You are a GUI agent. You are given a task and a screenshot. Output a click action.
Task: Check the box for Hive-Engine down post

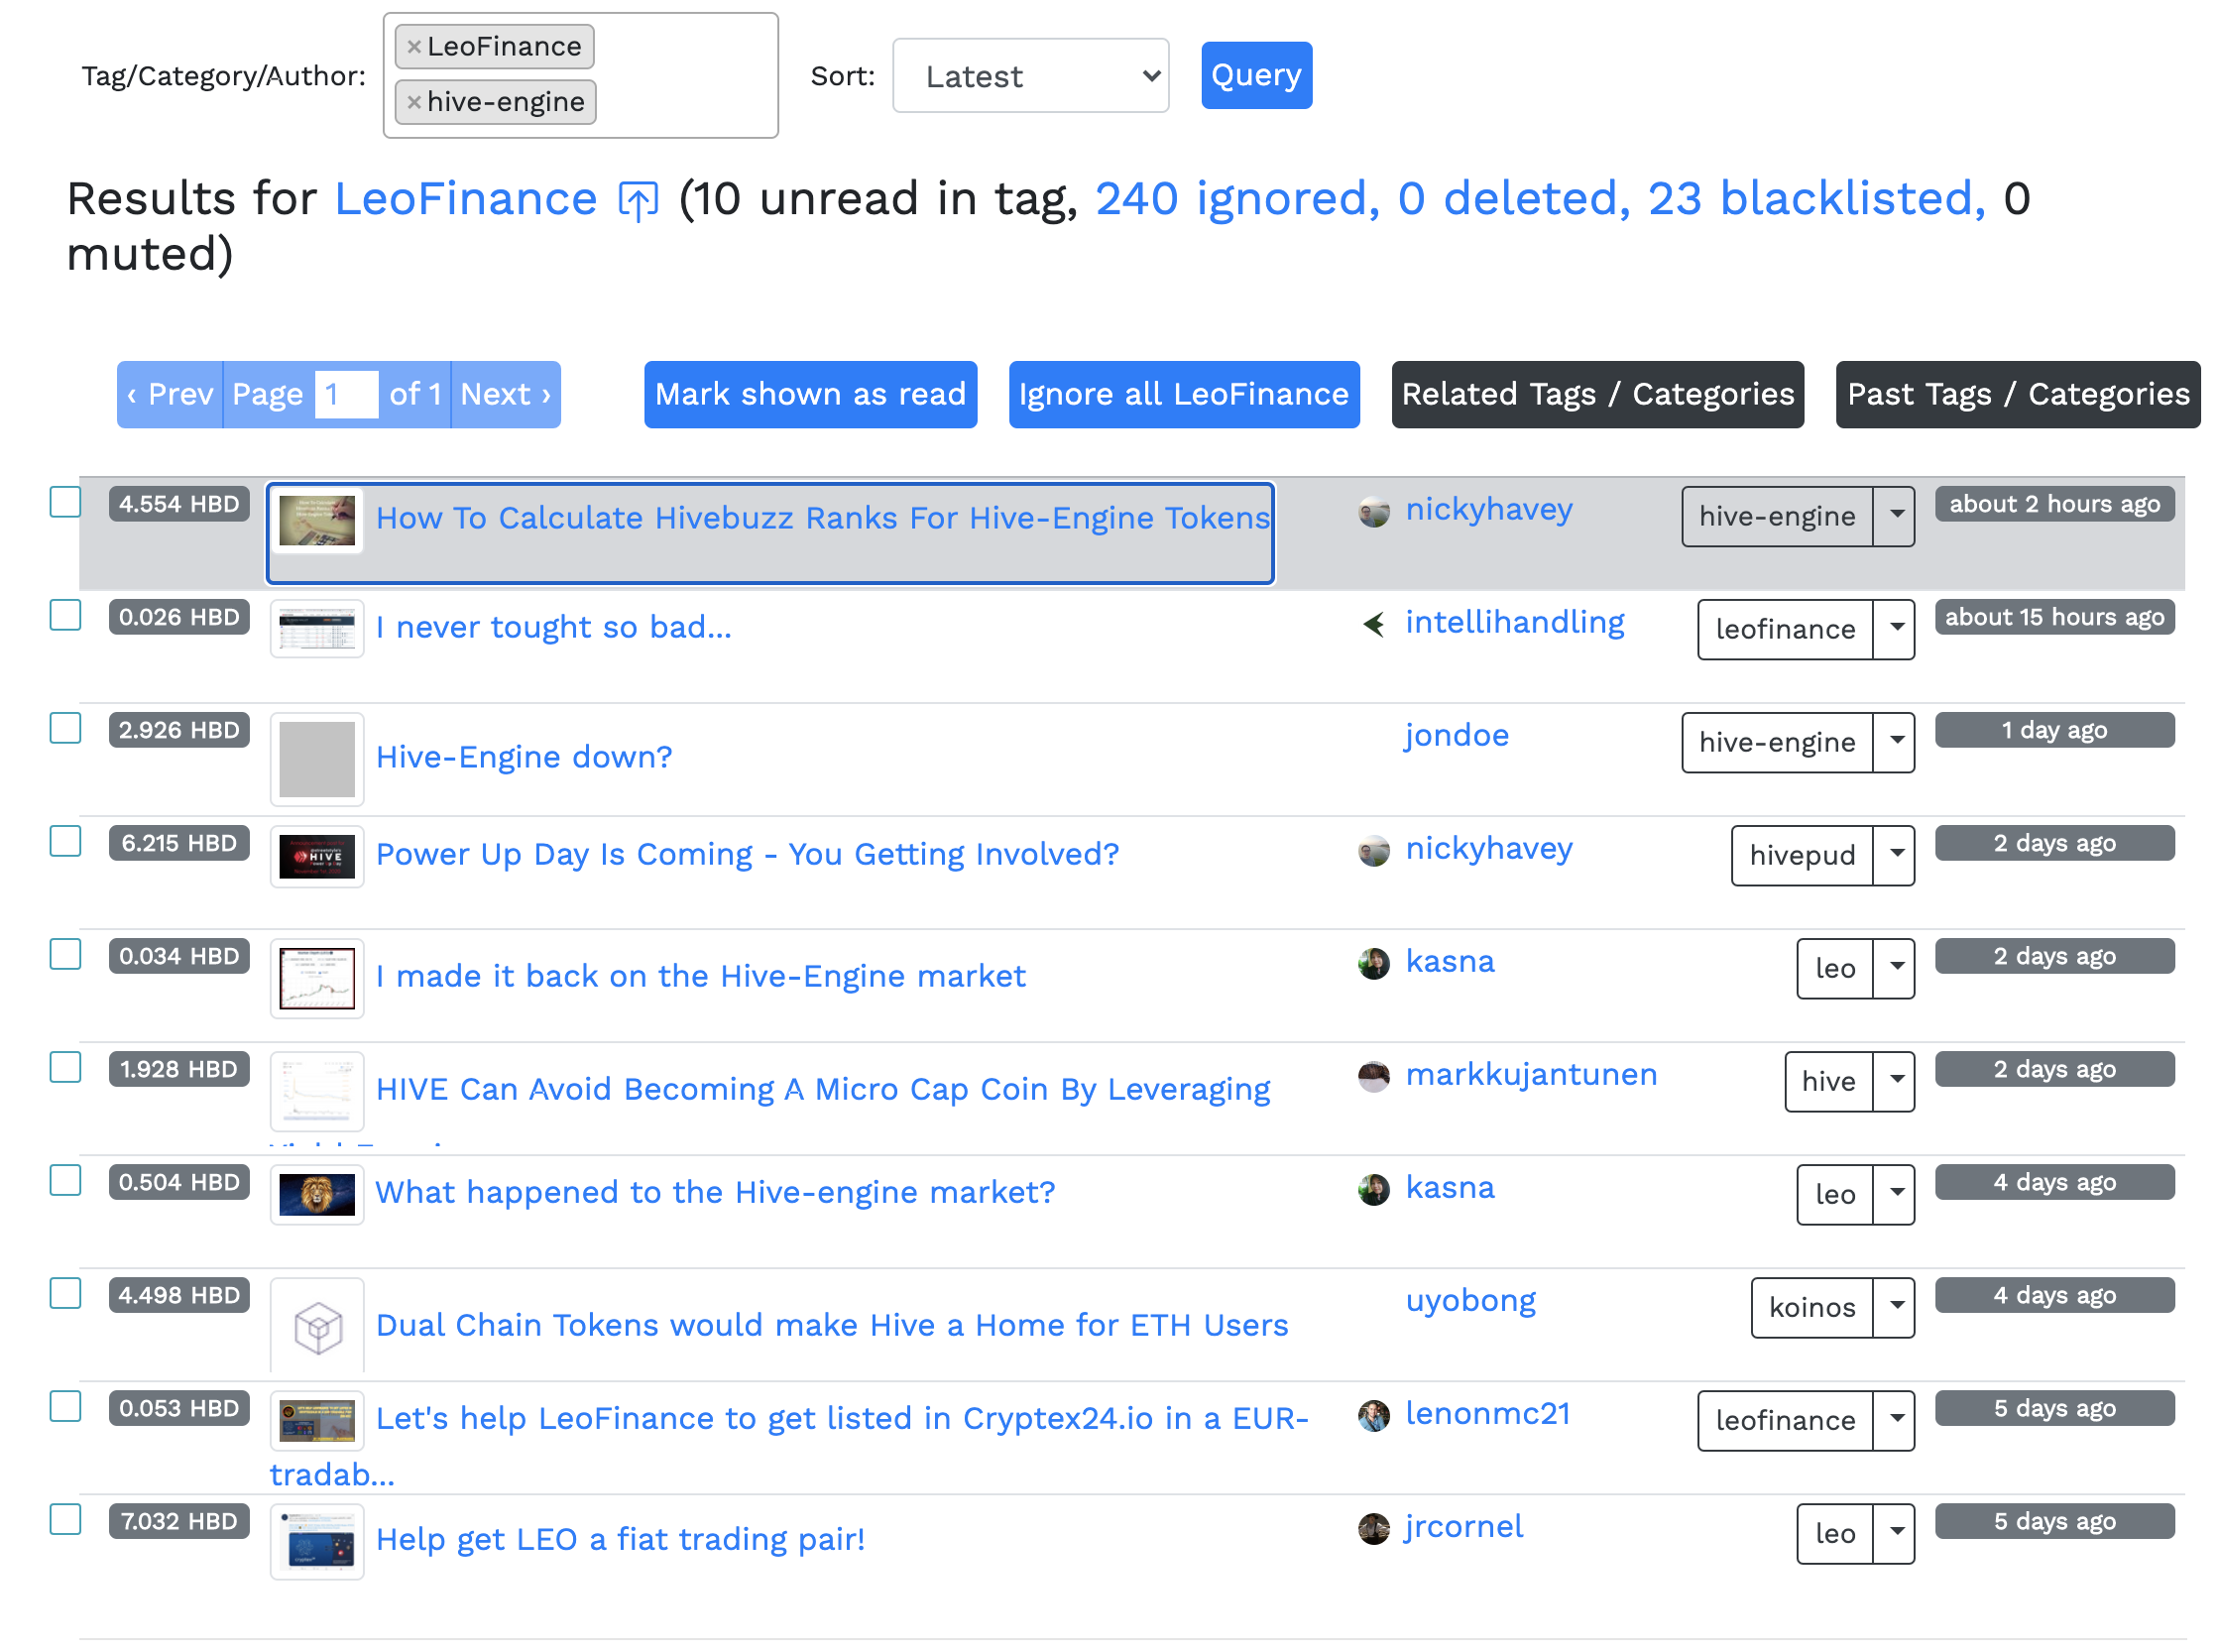coord(66,728)
